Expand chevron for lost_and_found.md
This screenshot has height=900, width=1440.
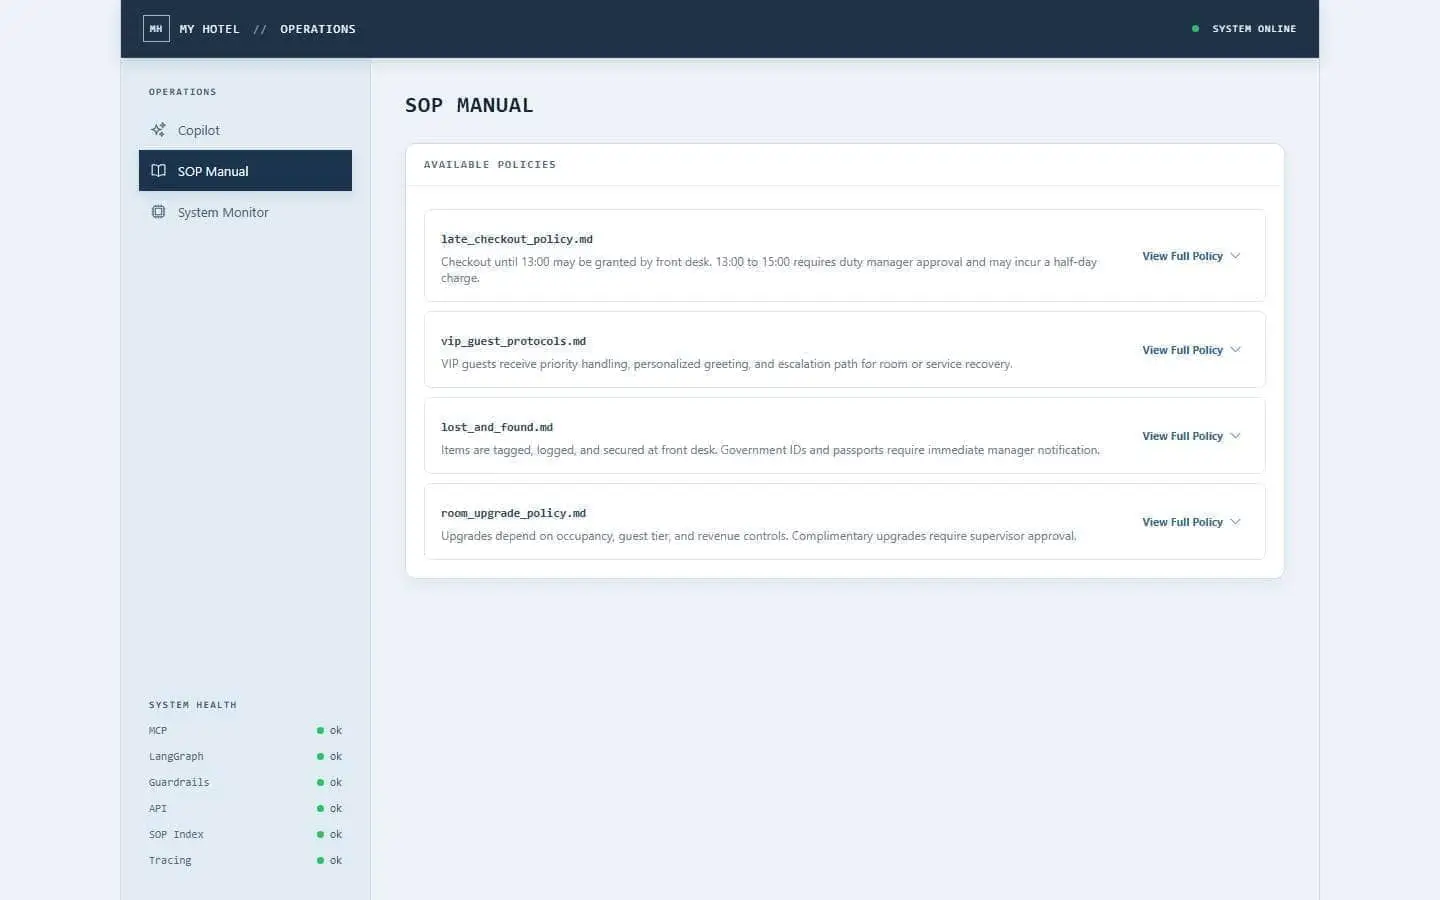pos(1235,436)
